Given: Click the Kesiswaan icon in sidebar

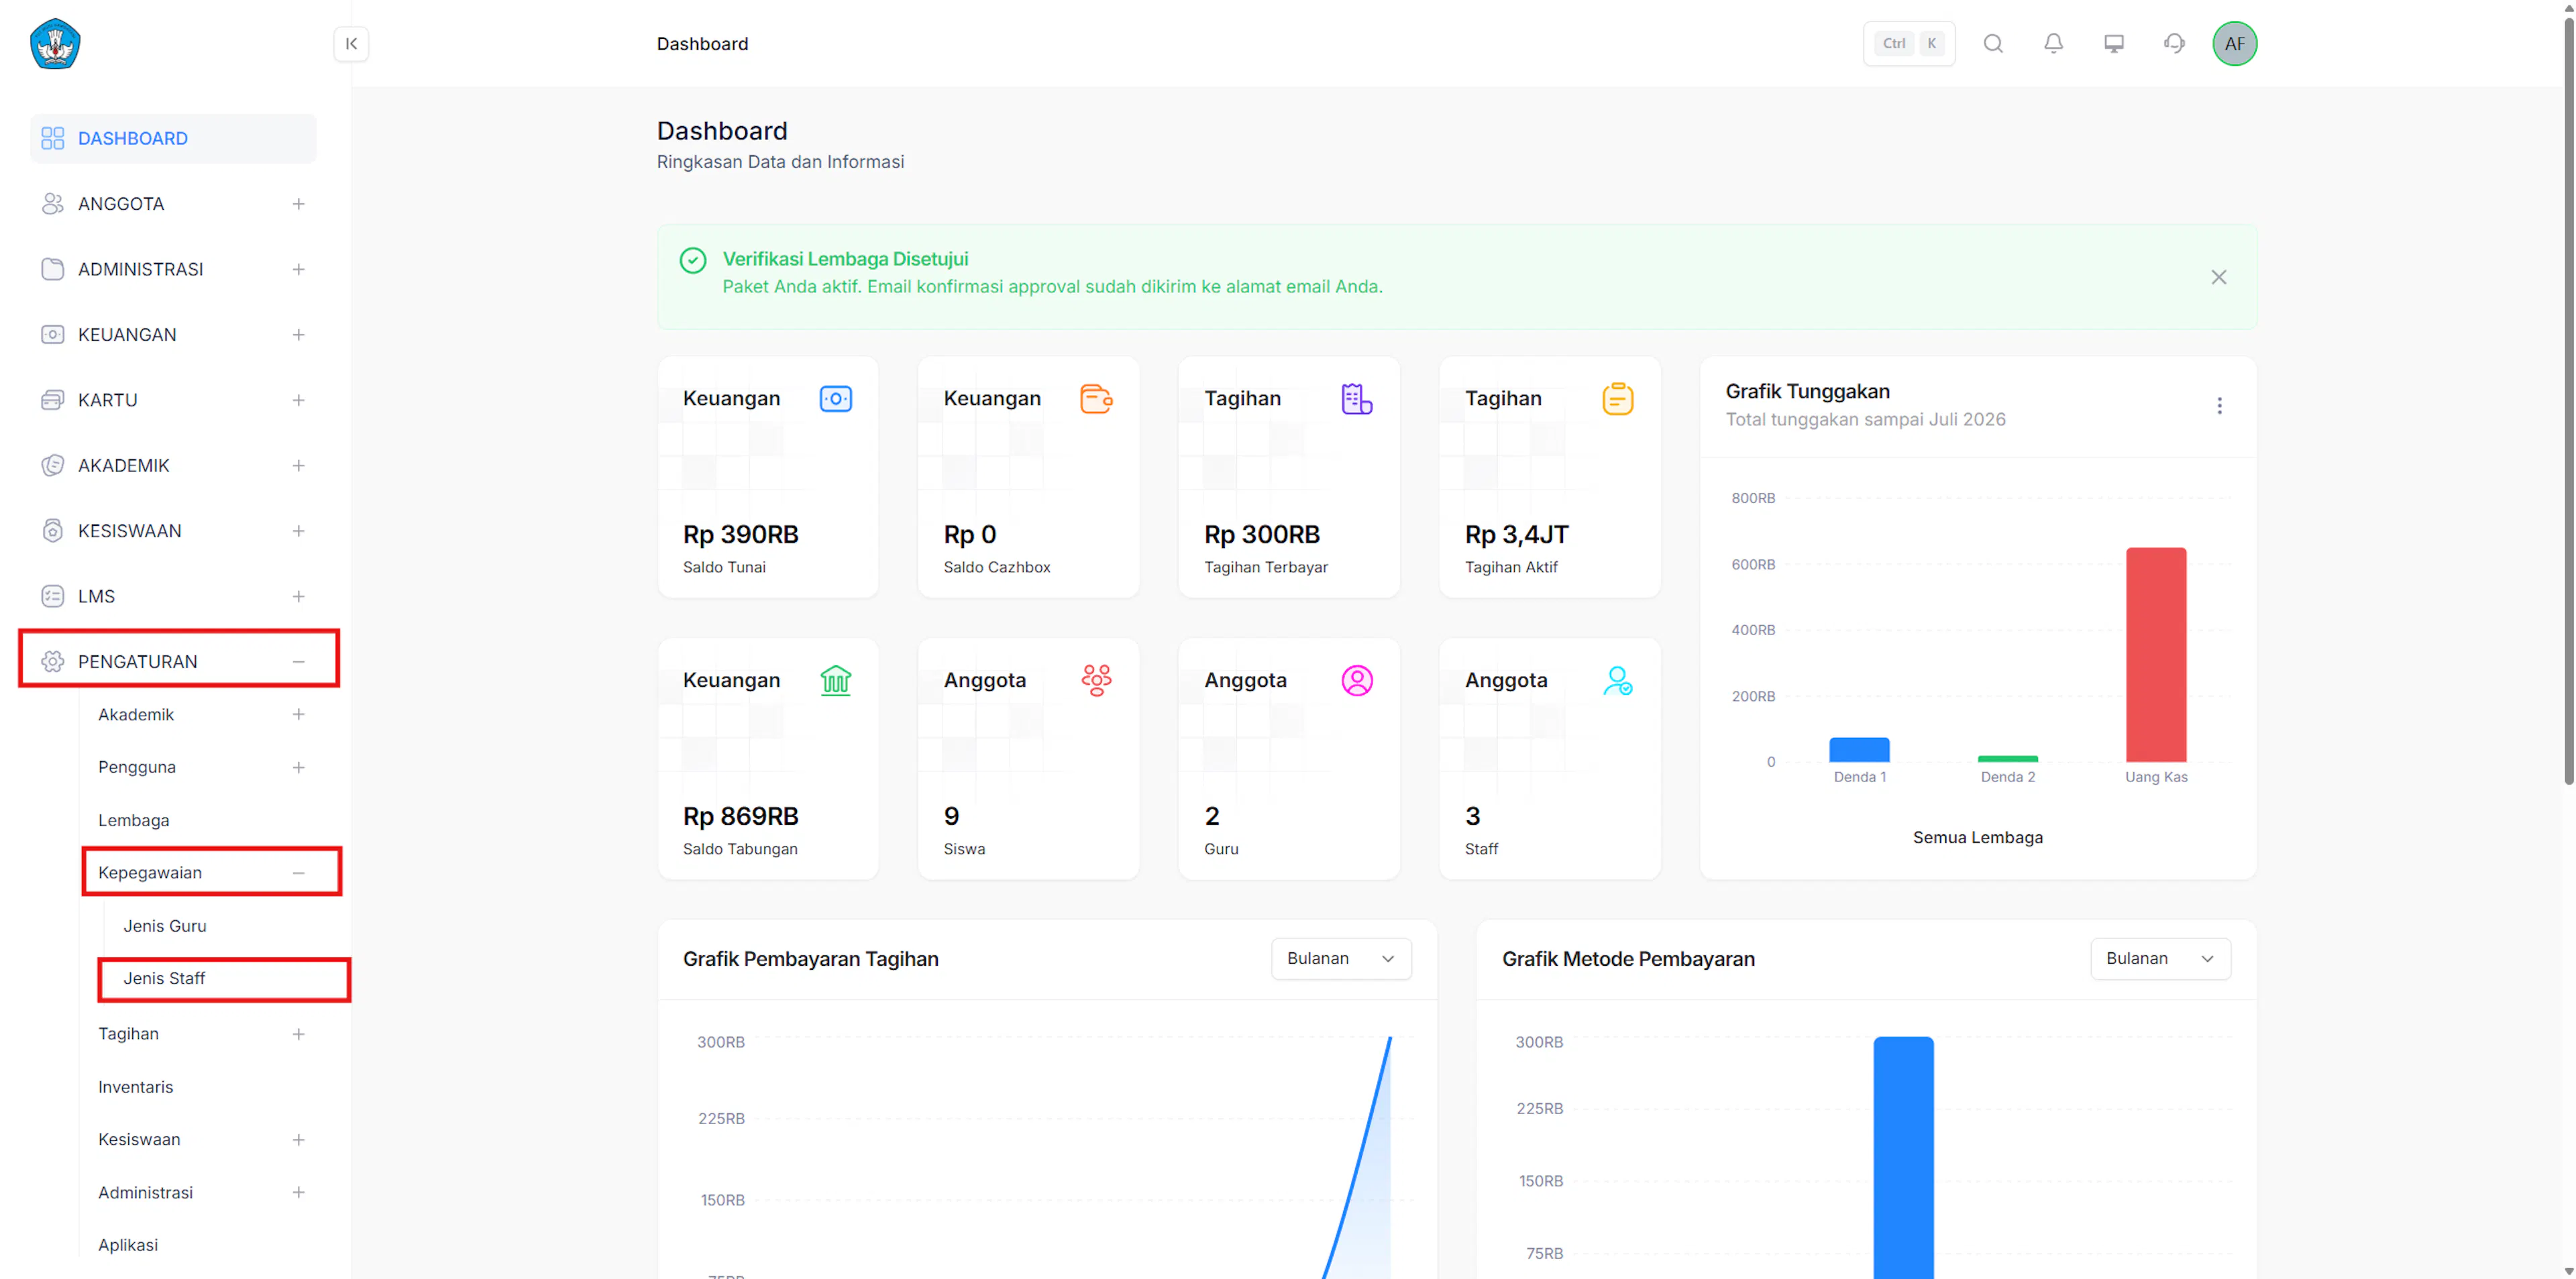Looking at the screenshot, I should tap(53, 531).
